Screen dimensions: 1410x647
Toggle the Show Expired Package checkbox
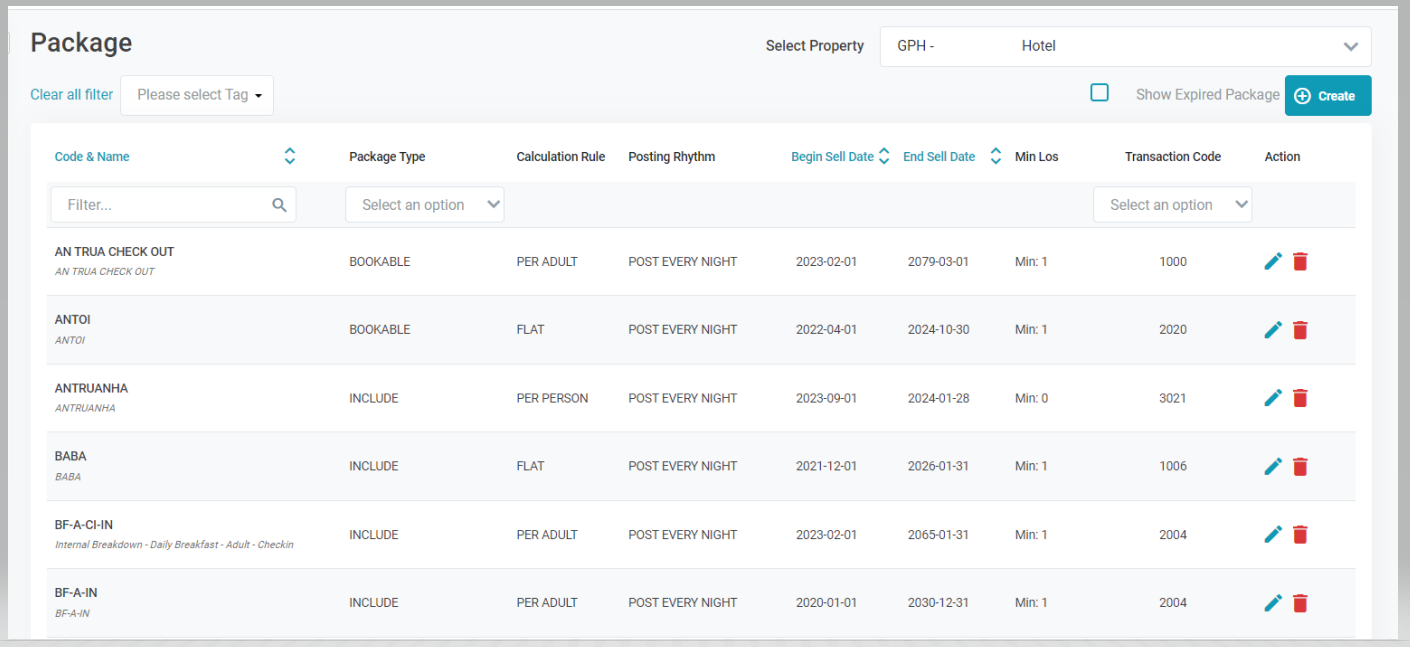1099,93
